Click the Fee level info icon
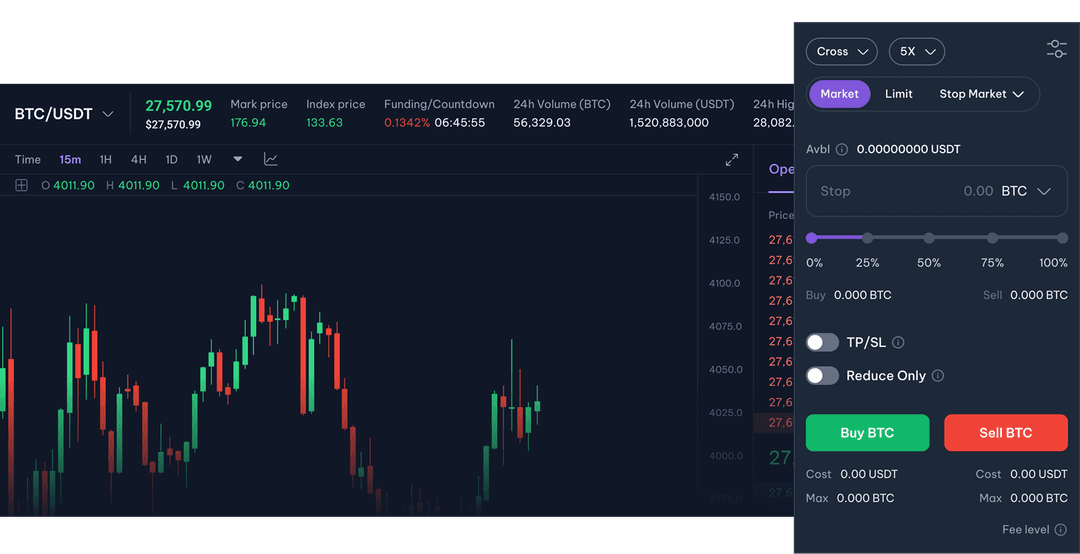Viewport: 1080px width, 554px height. pos(1060,530)
